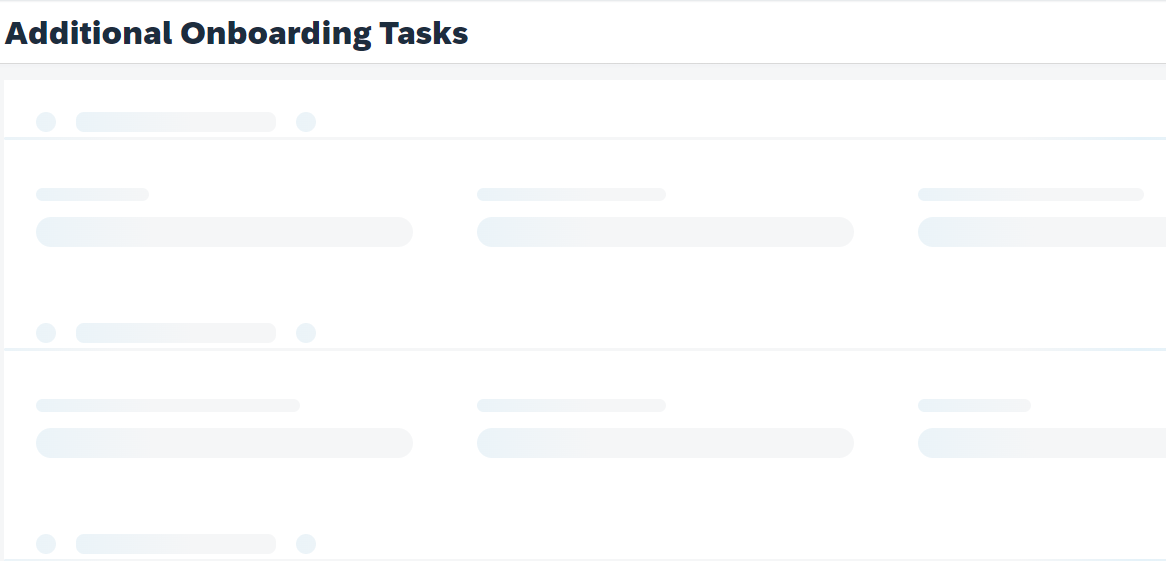Click the third section's trailing circle icon placeholder

(306, 544)
